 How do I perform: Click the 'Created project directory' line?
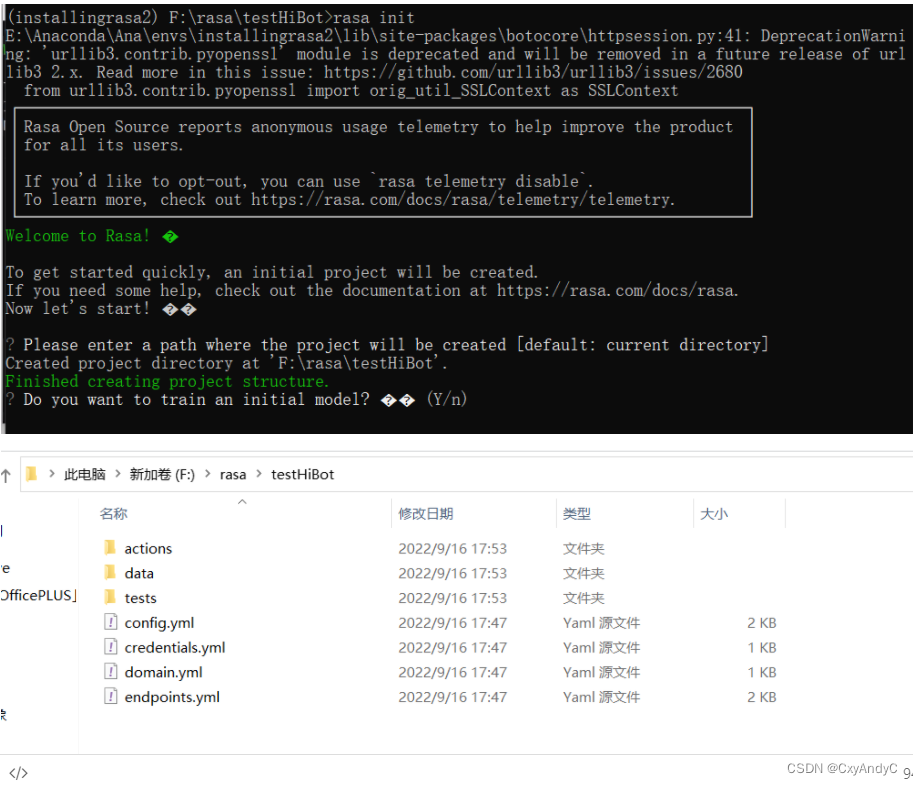227,363
